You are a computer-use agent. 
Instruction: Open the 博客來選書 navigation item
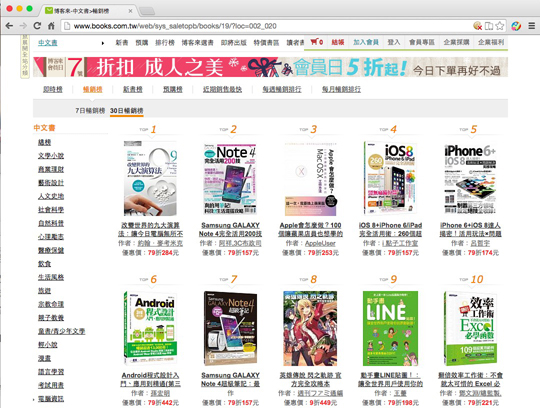click(x=198, y=43)
